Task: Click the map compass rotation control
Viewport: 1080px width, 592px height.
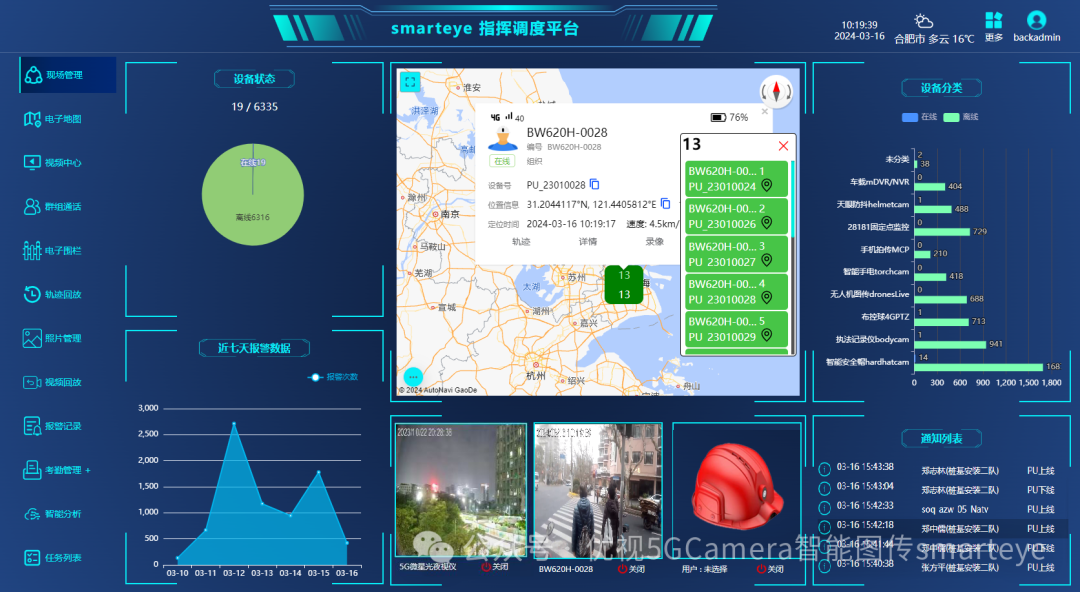Action: point(776,92)
